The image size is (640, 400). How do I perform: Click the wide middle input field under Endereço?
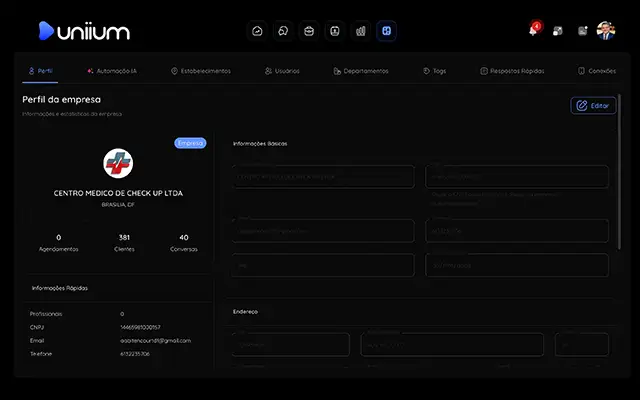[x=452, y=345]
